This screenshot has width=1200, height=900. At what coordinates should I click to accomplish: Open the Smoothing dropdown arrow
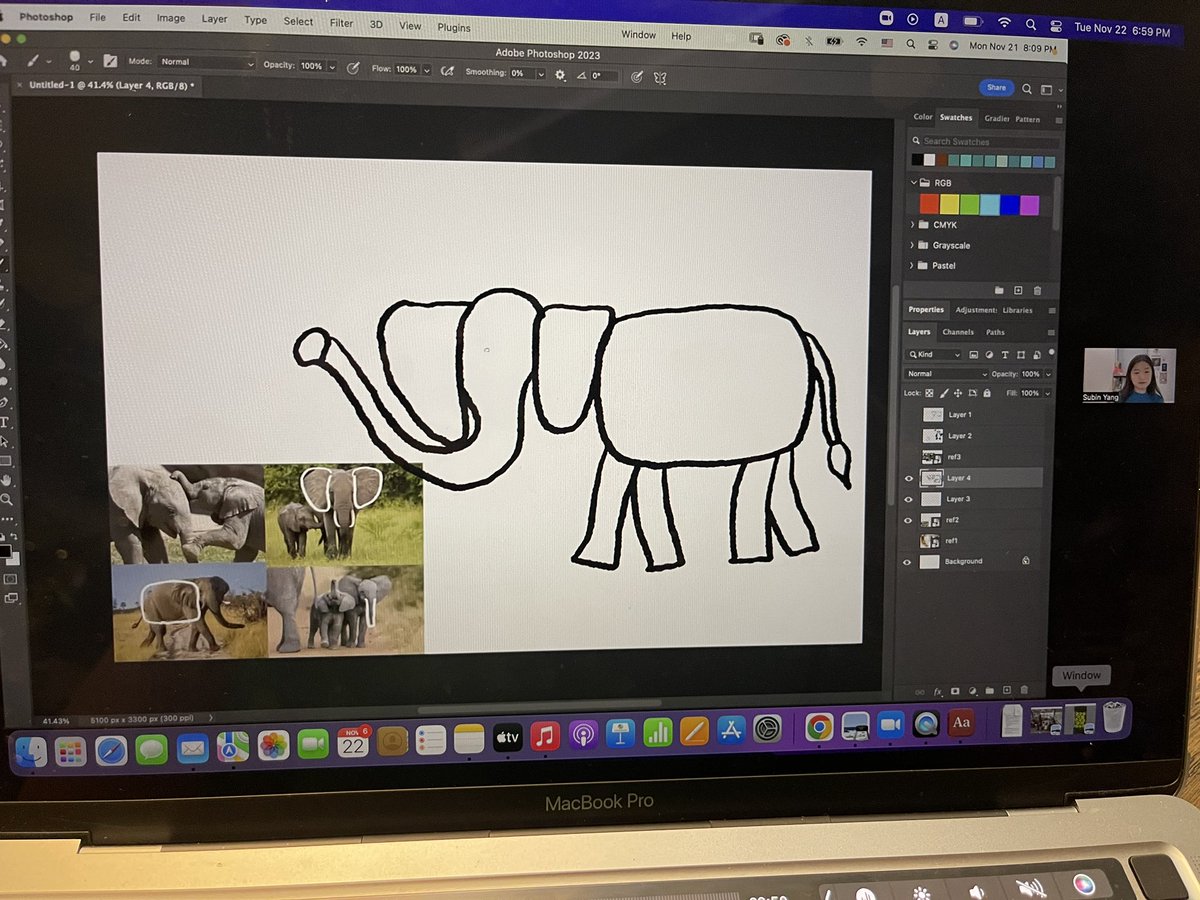[x=541, y=74]
